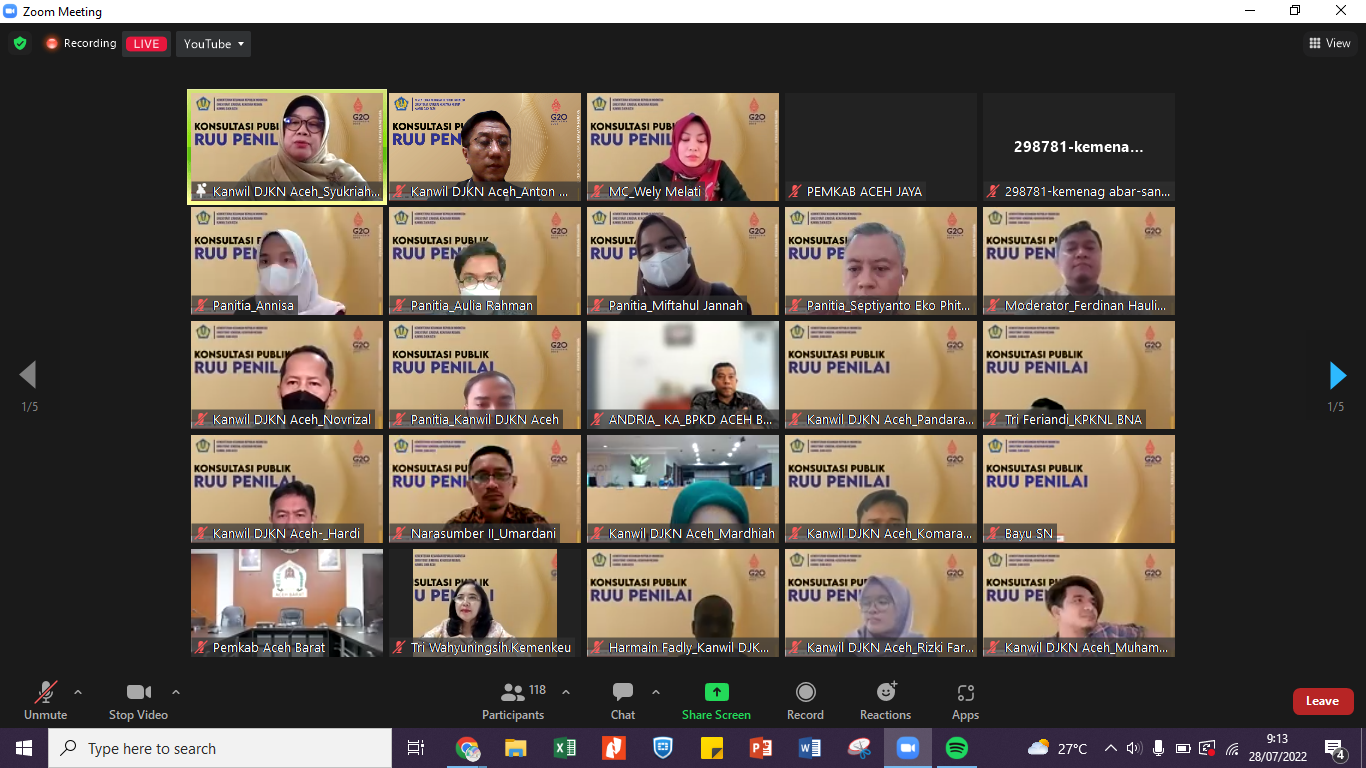Expand audio options arrow beside Unmute
Image resolution: width=1366 pixels, height=768 pixels.
coord(78,692)
